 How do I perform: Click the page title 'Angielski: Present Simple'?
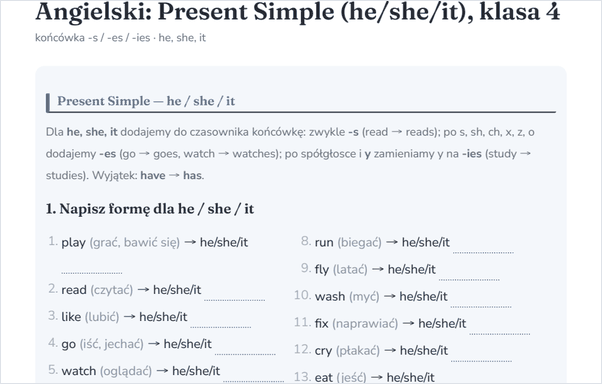pos(186,12)
